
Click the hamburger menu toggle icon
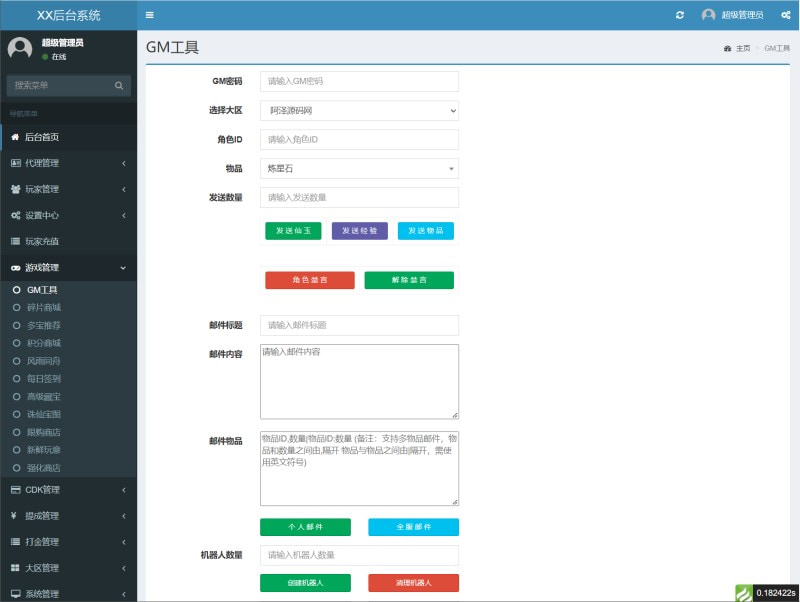tap(150, 15)
